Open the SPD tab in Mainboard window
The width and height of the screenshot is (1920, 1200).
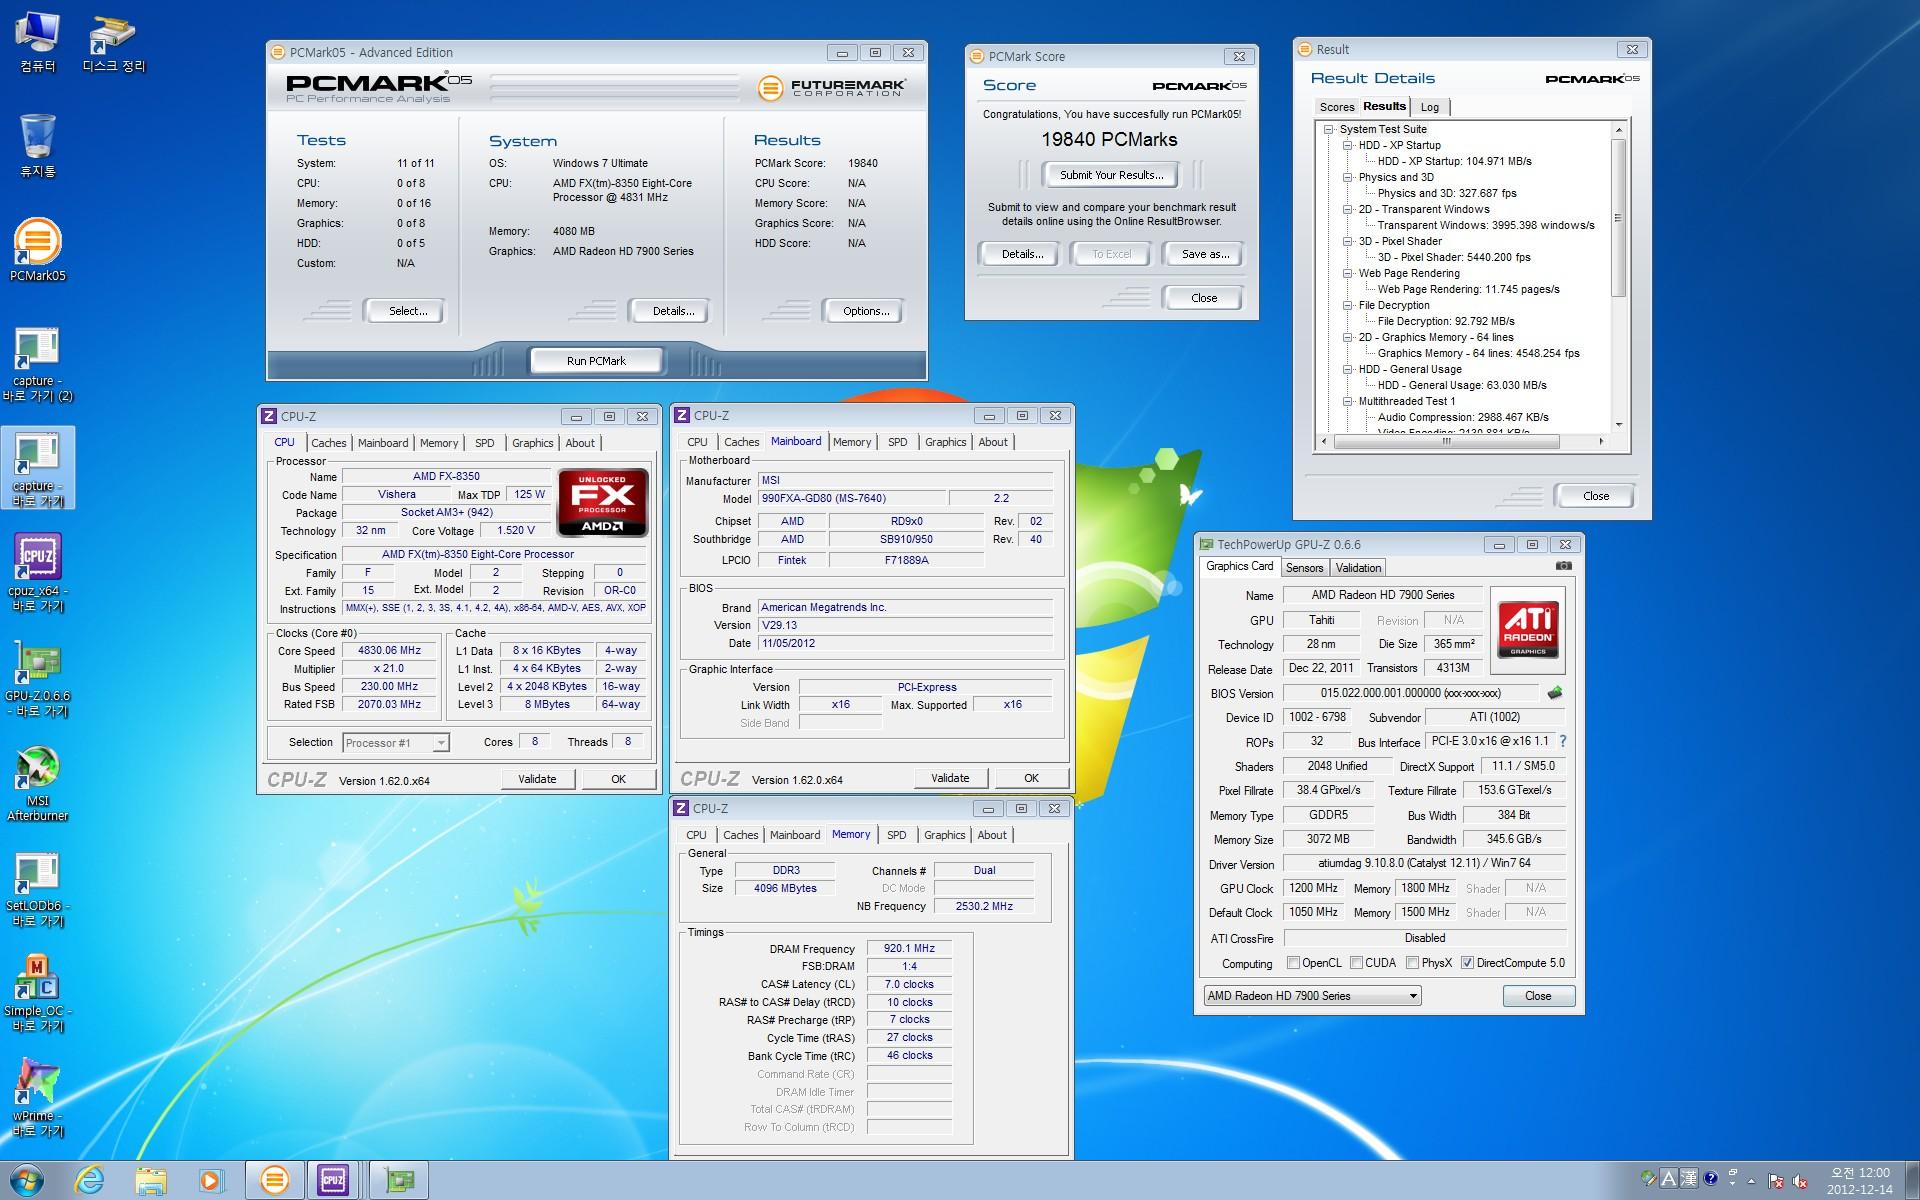coord(897,442)
